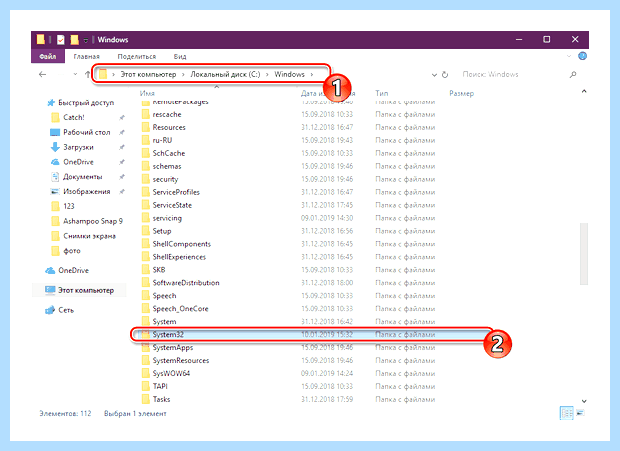
Task: Switch to large icons view in status bar
Action: coord(580,413)
